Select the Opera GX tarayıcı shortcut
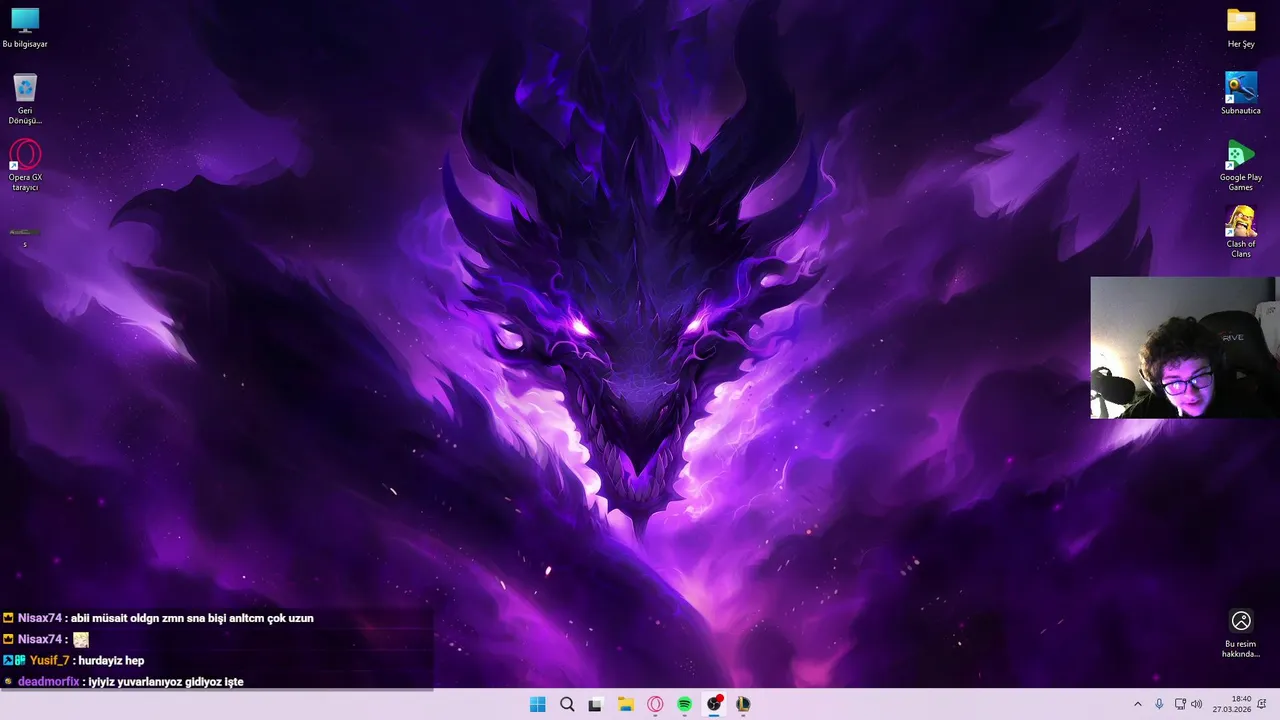This screenshot has width=1280, height=720. click(x=25, y=165)
